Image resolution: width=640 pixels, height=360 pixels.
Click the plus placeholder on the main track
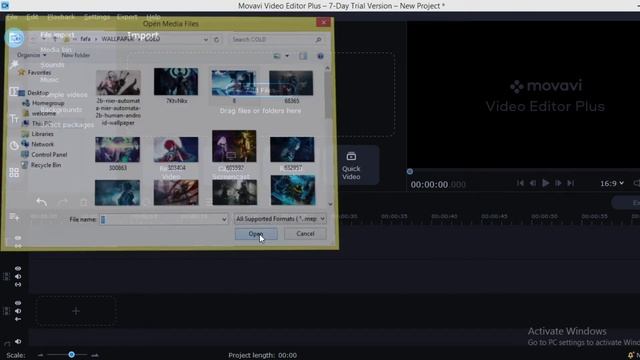(x=76, y=311)
